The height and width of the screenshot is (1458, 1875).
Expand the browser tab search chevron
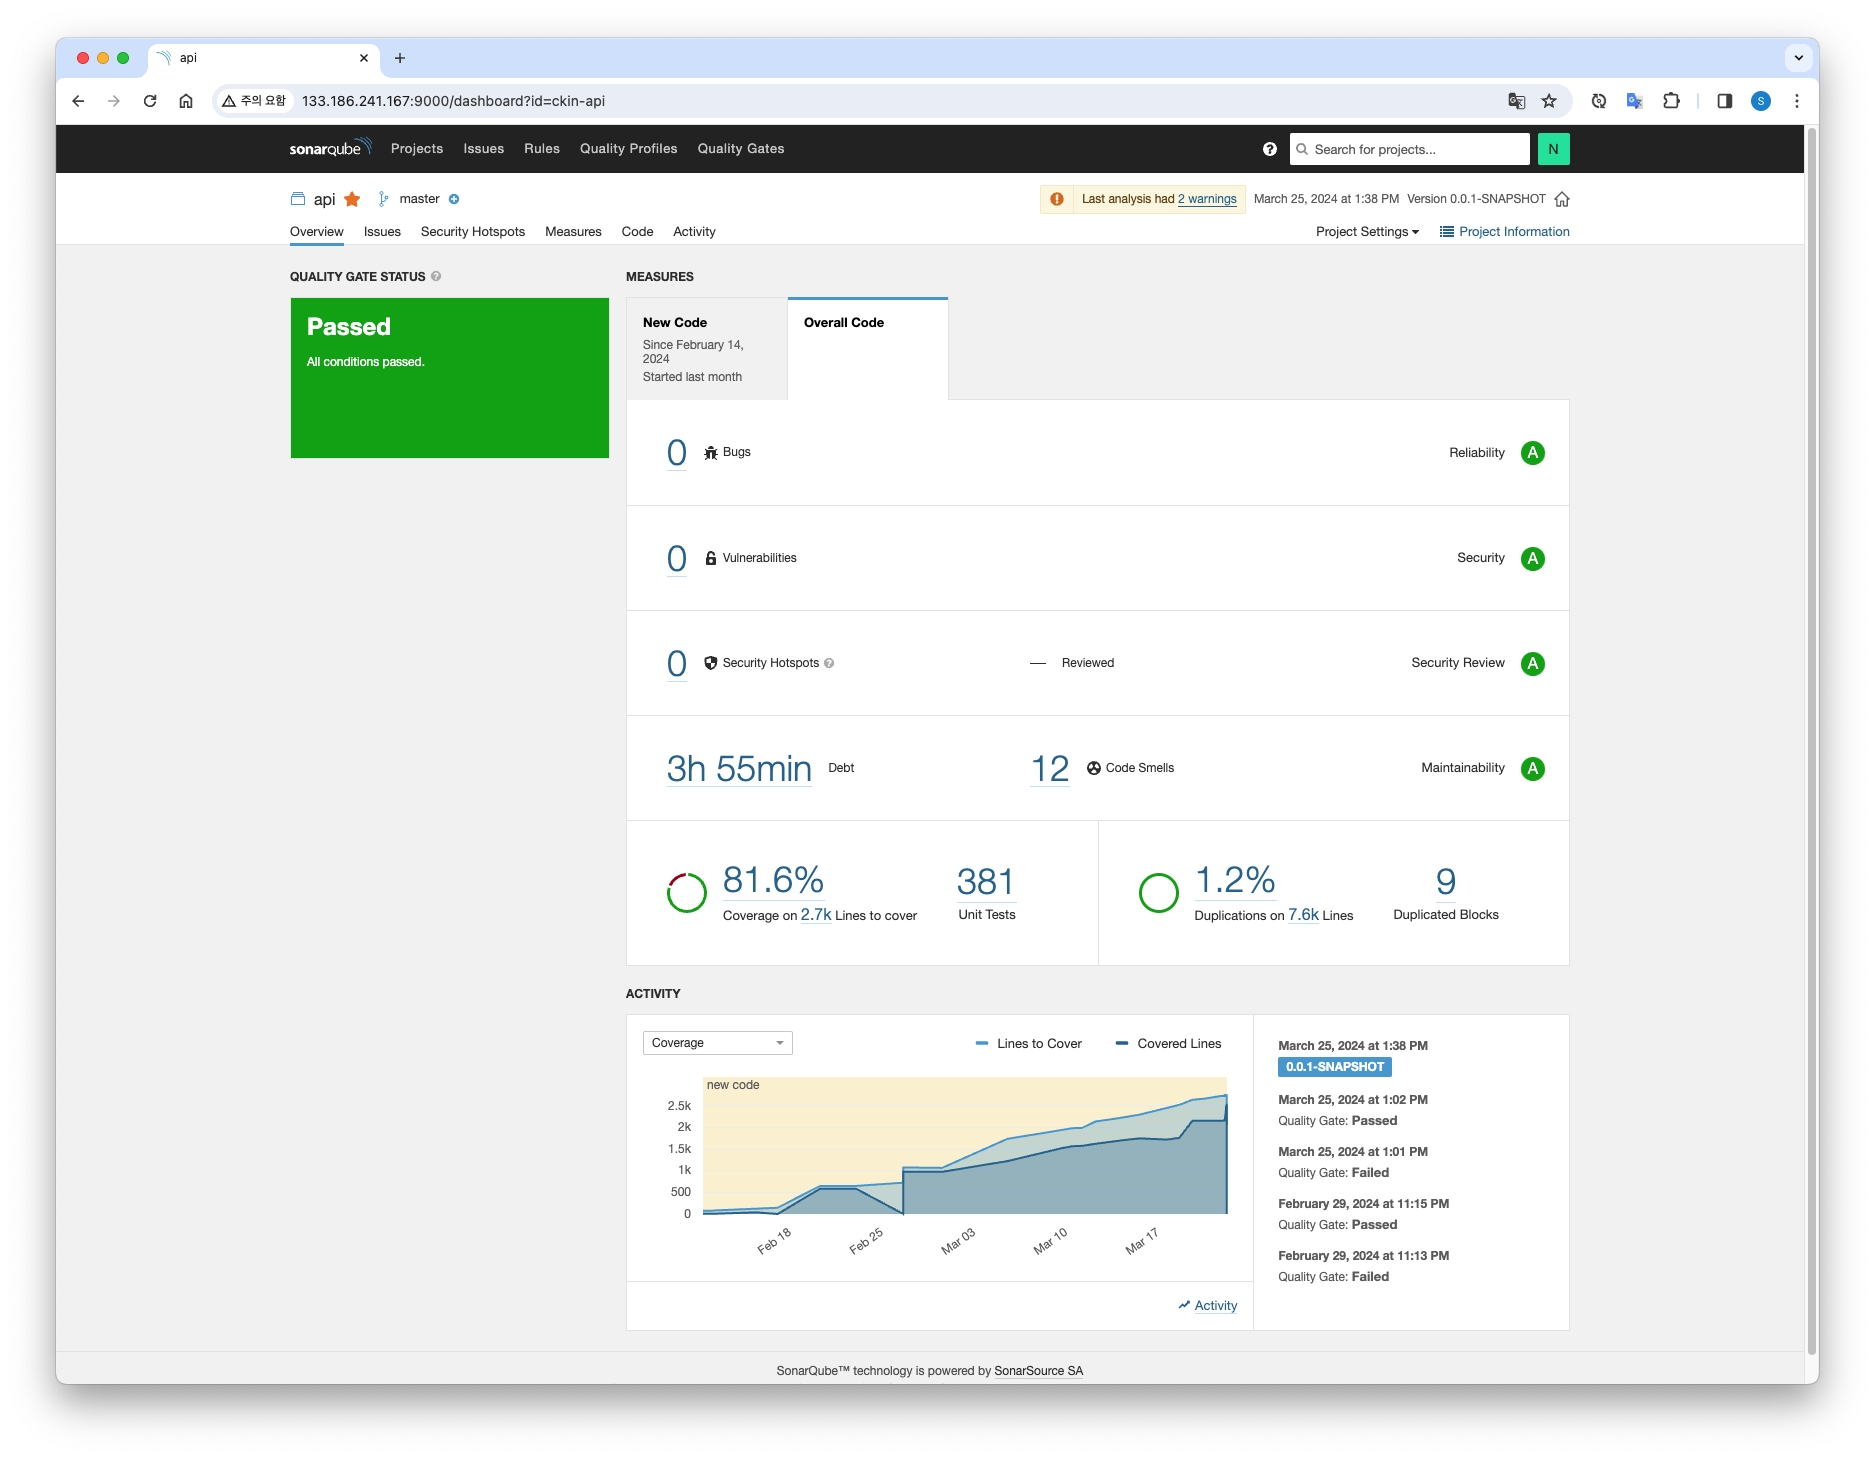tap(1798, 58)
